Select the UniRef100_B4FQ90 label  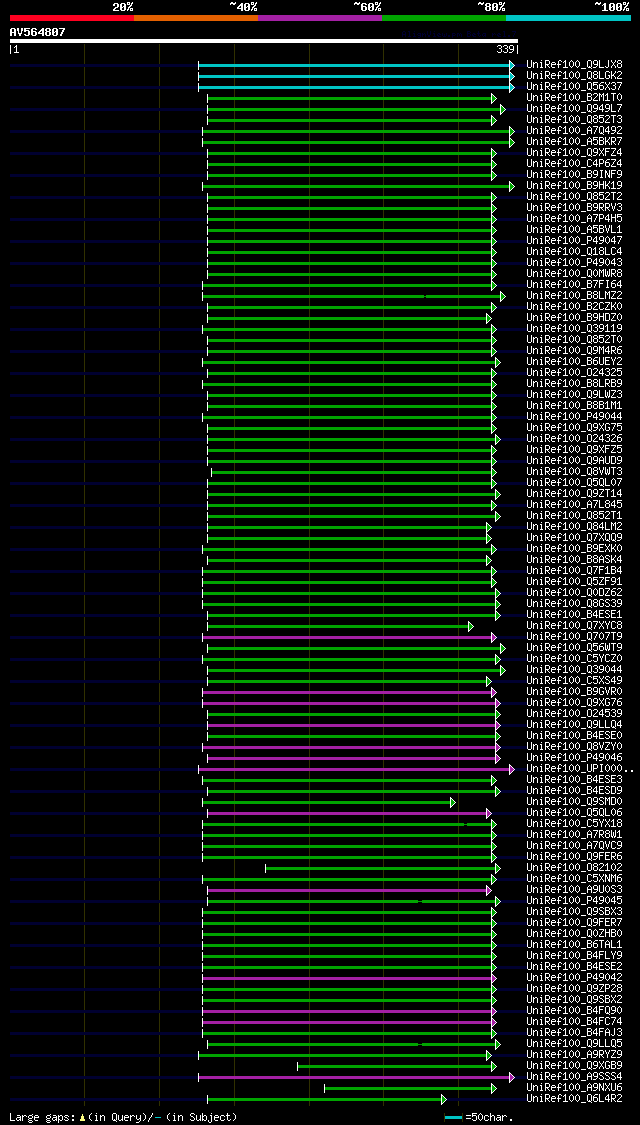pyautogui.click(x=574, y=1010)
